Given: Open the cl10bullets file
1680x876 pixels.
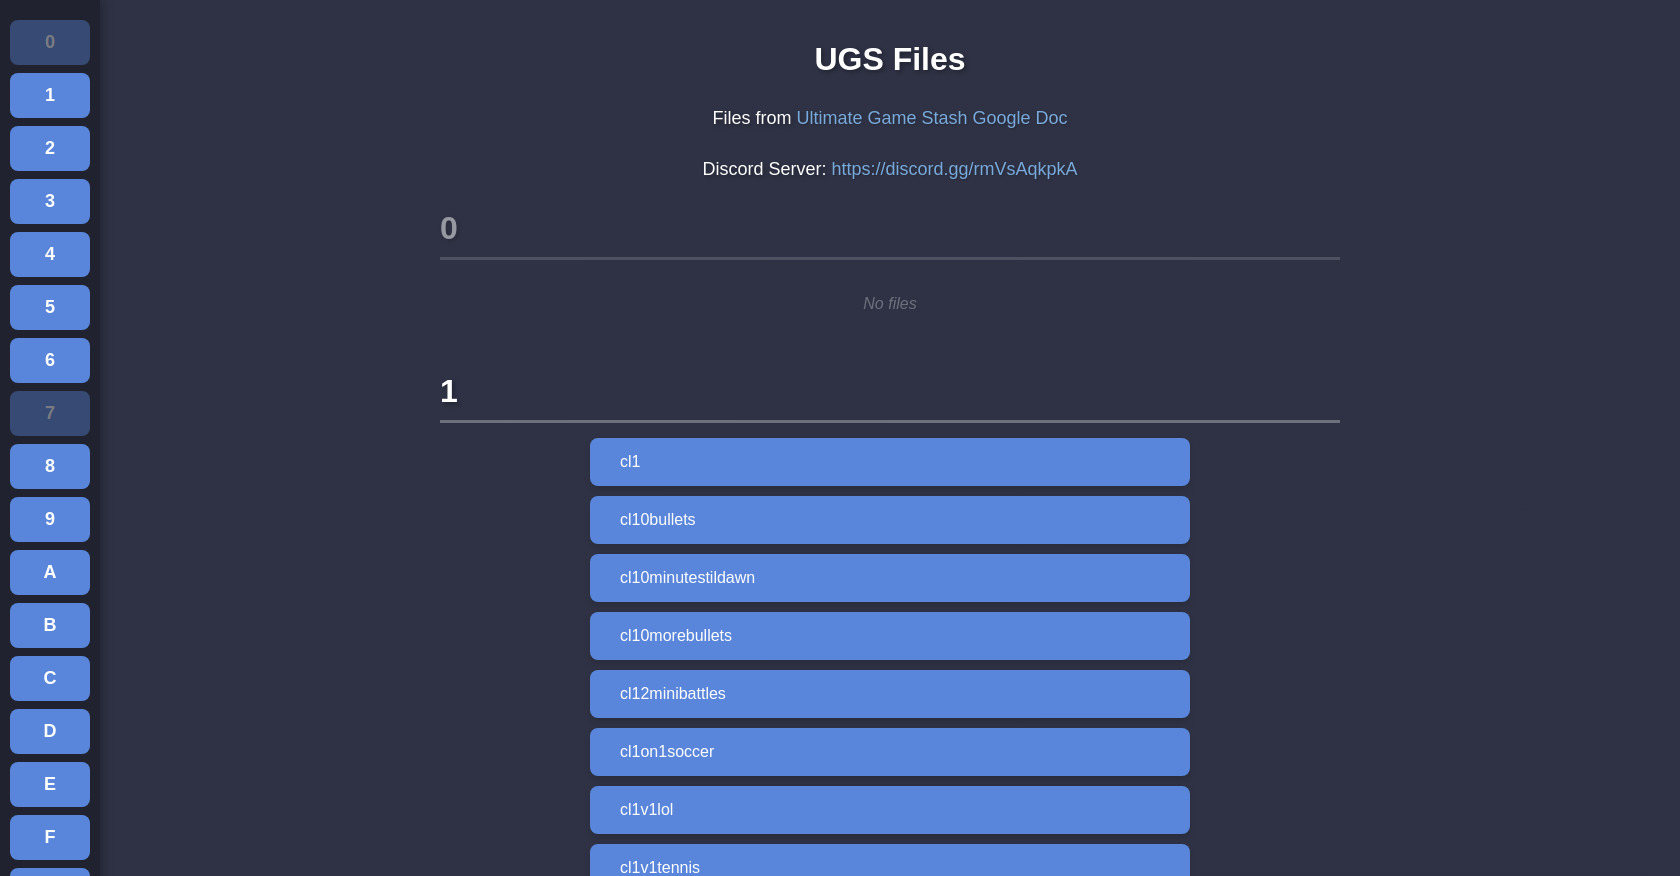Looking at the screenshot, I should point(889,520).
